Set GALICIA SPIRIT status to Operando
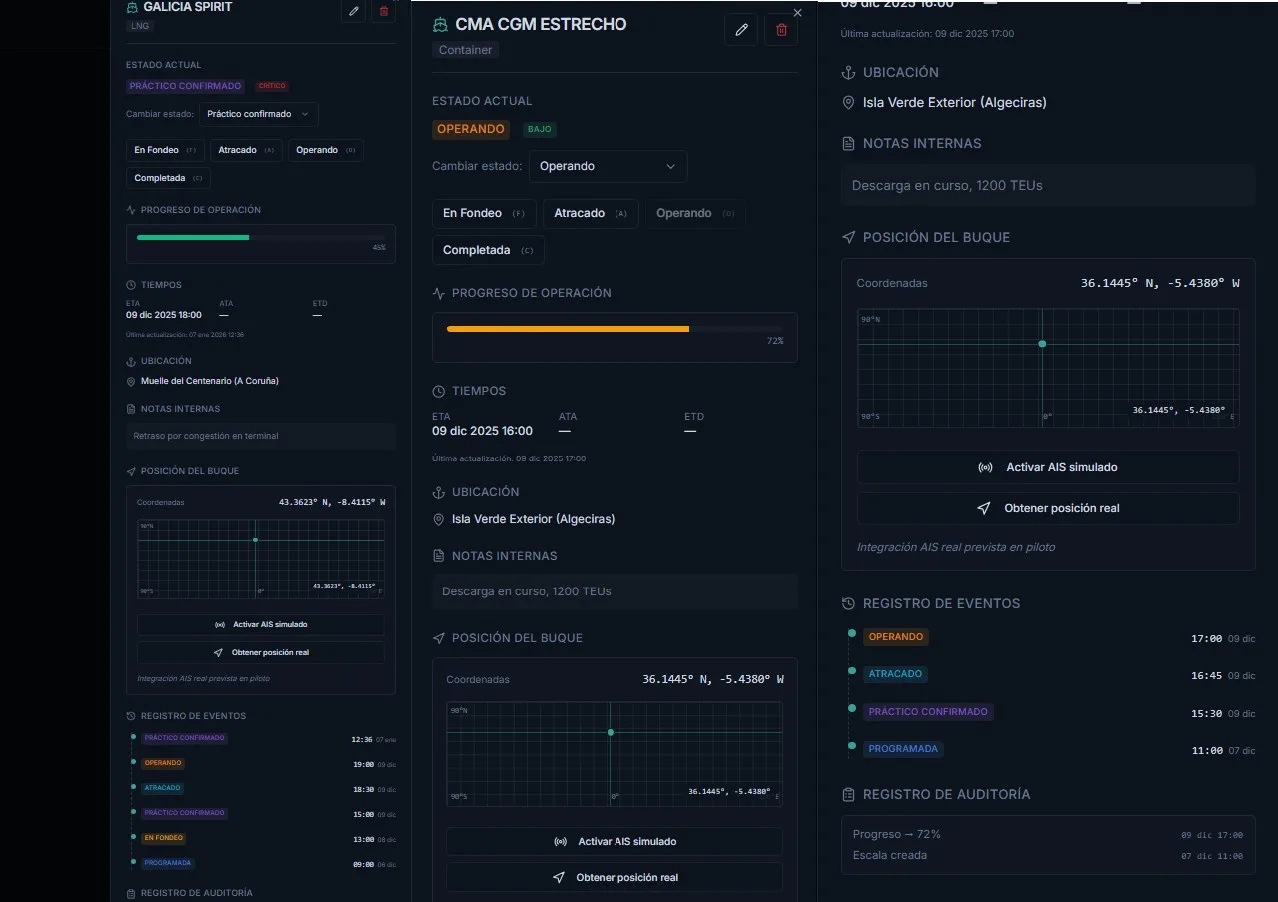 point(326,150)
